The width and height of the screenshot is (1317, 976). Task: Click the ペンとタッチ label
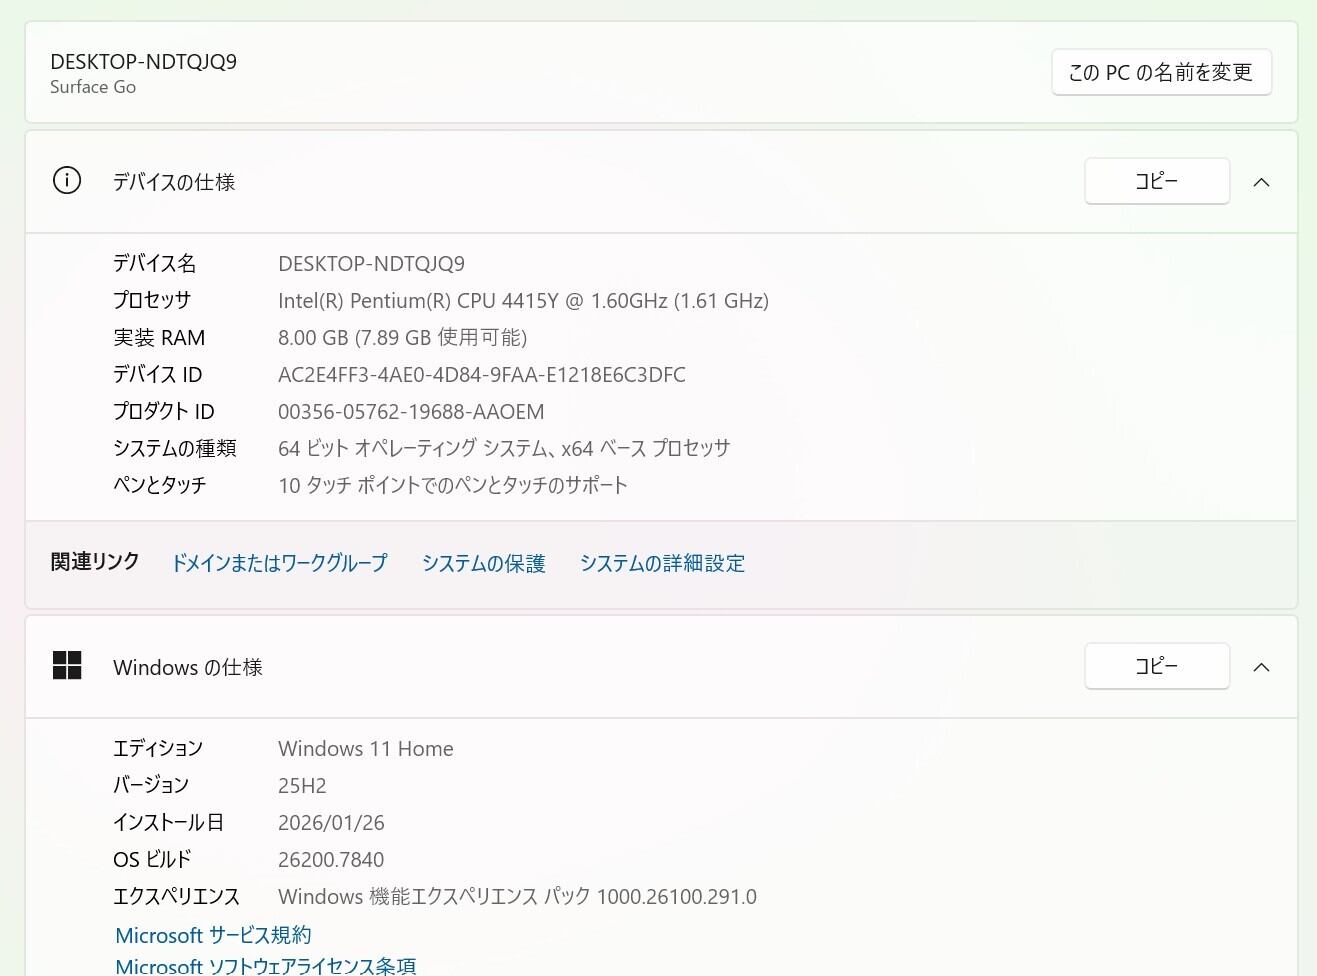[160, 486]
